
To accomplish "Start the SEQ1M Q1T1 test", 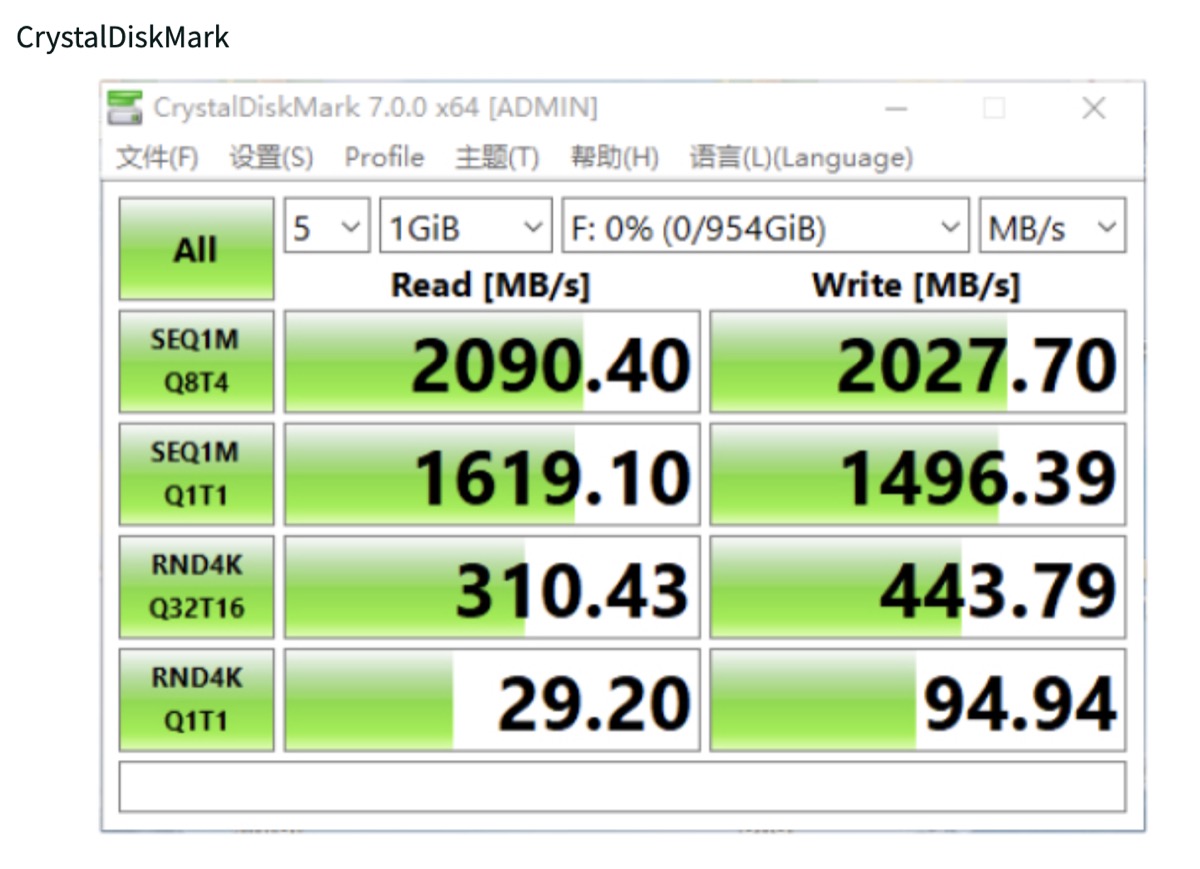I will [x=196, y=474].
